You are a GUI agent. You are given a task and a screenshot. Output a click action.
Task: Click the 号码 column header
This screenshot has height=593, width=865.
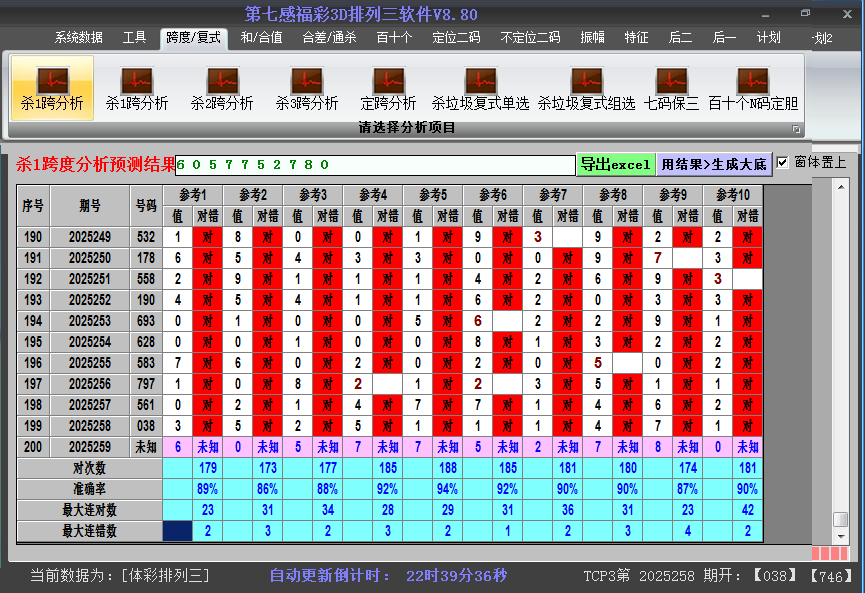(146, 206)
